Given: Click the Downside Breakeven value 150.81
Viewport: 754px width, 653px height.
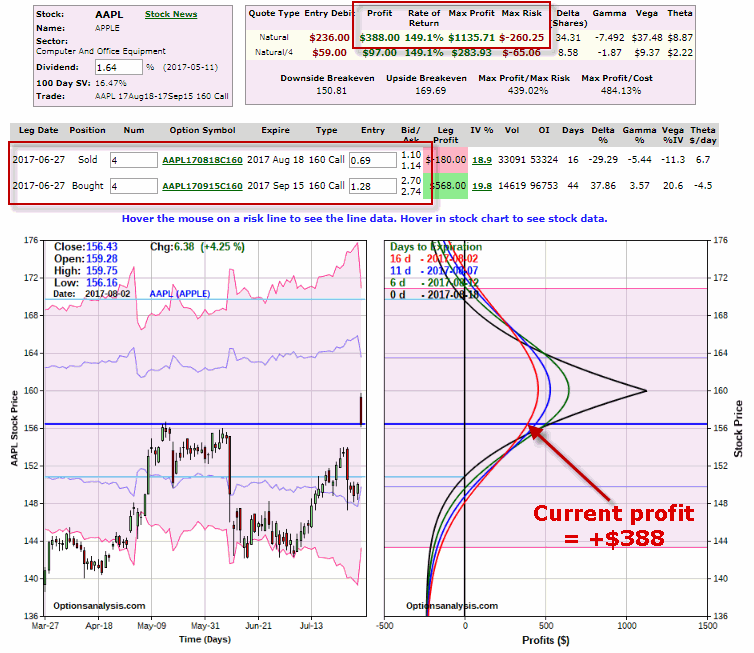Looking at the screenshot, I should coord(331,90).
